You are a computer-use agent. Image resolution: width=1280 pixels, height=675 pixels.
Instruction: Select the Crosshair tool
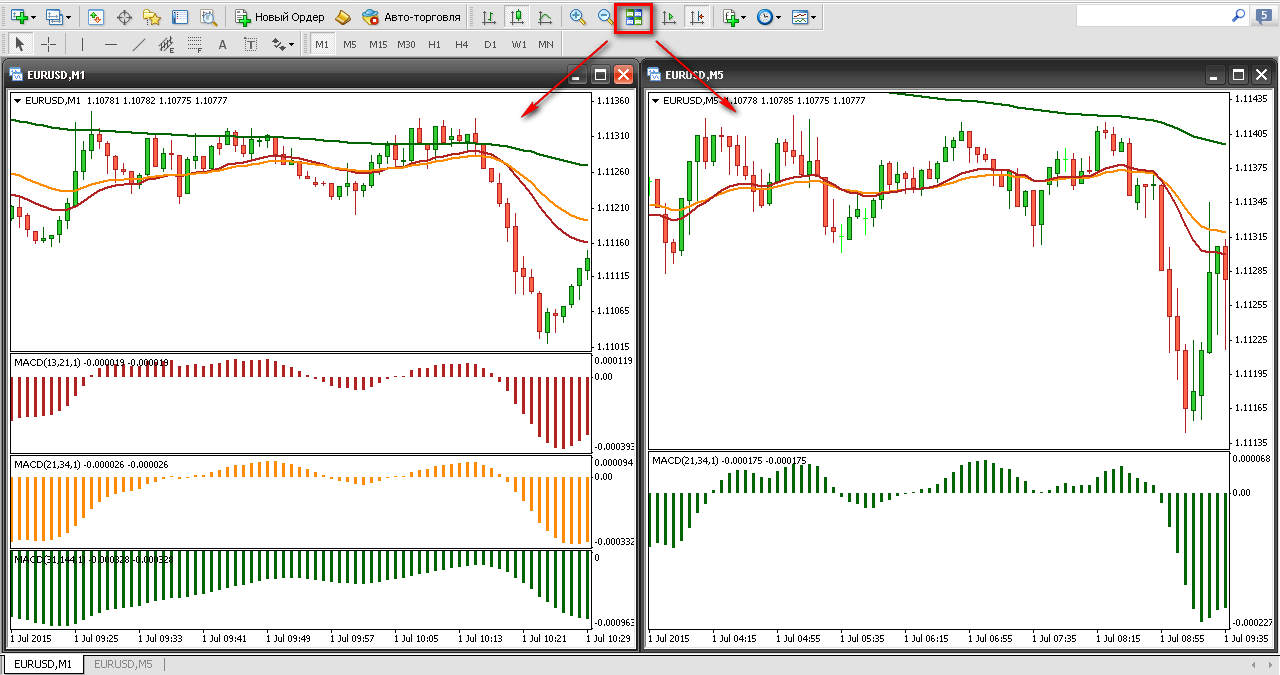pos(48,44)
